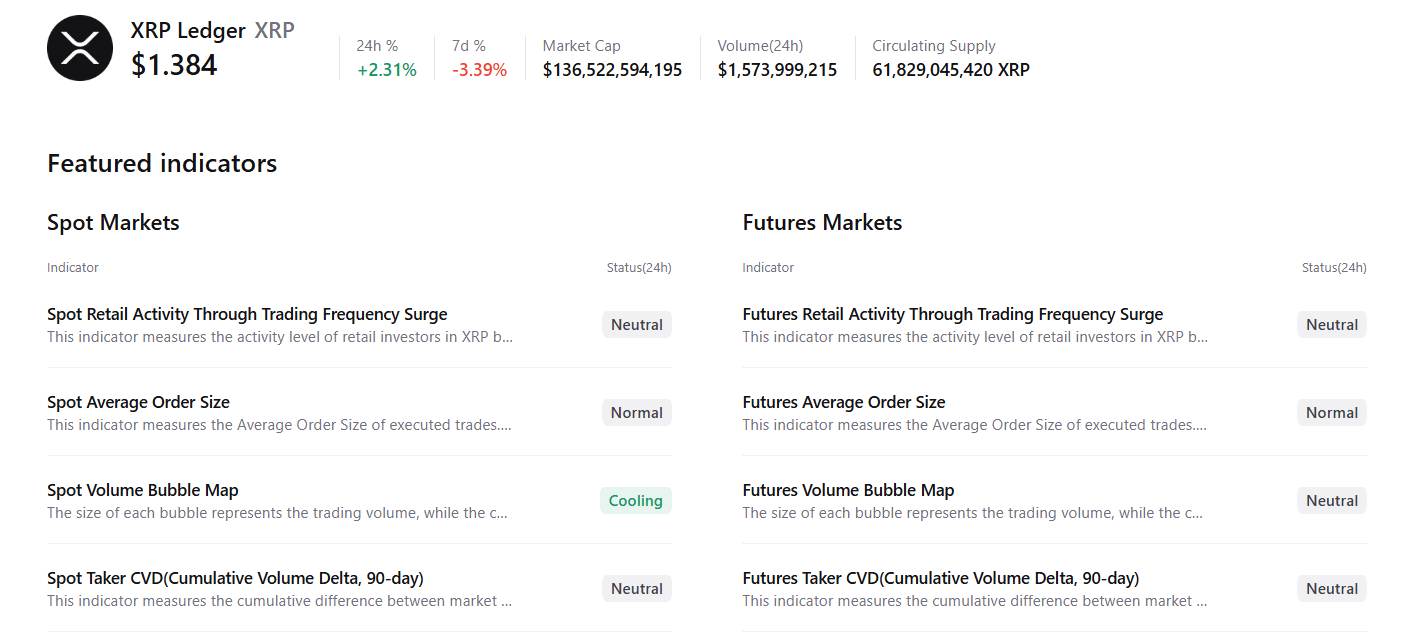Viewport: 1411px width, 634px height.
Task: Click the Status(24h) header under Spot Markets
Action: point(639,267)
